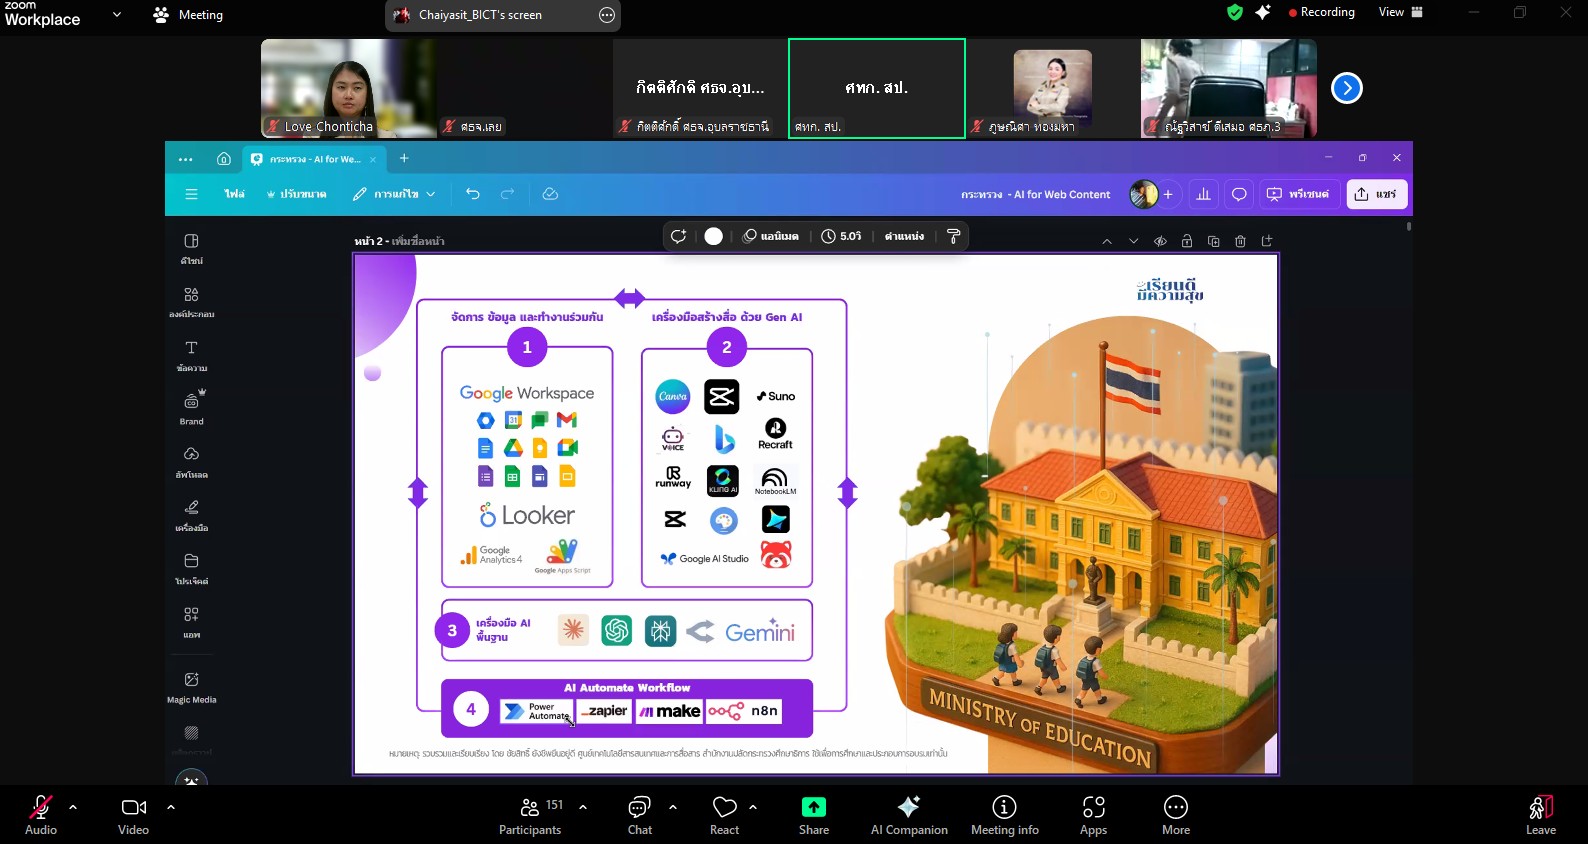
Task: Undo the last action in Canva
Action: (473, 194)
